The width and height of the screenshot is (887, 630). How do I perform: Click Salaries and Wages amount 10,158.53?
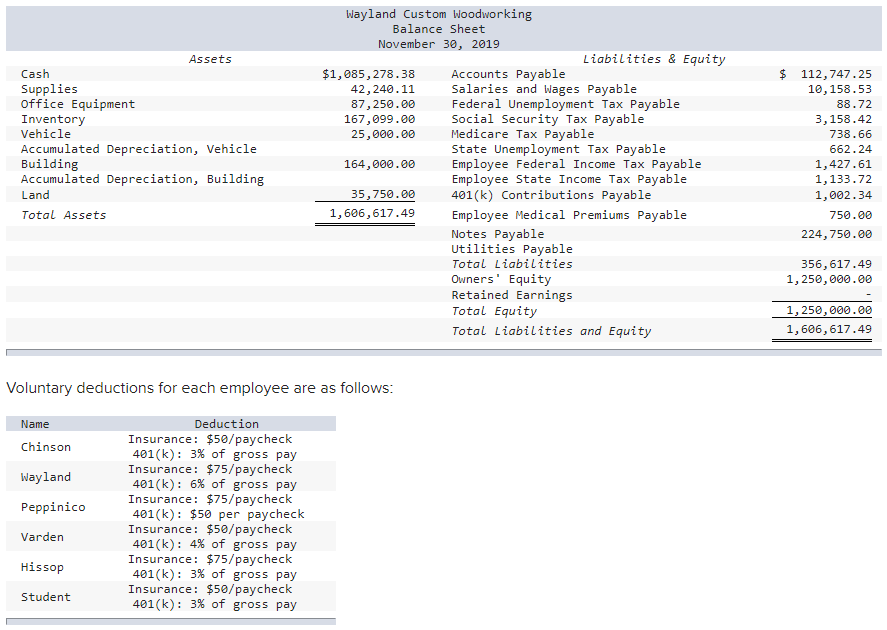pyautogui.click(x=840, y=89)
